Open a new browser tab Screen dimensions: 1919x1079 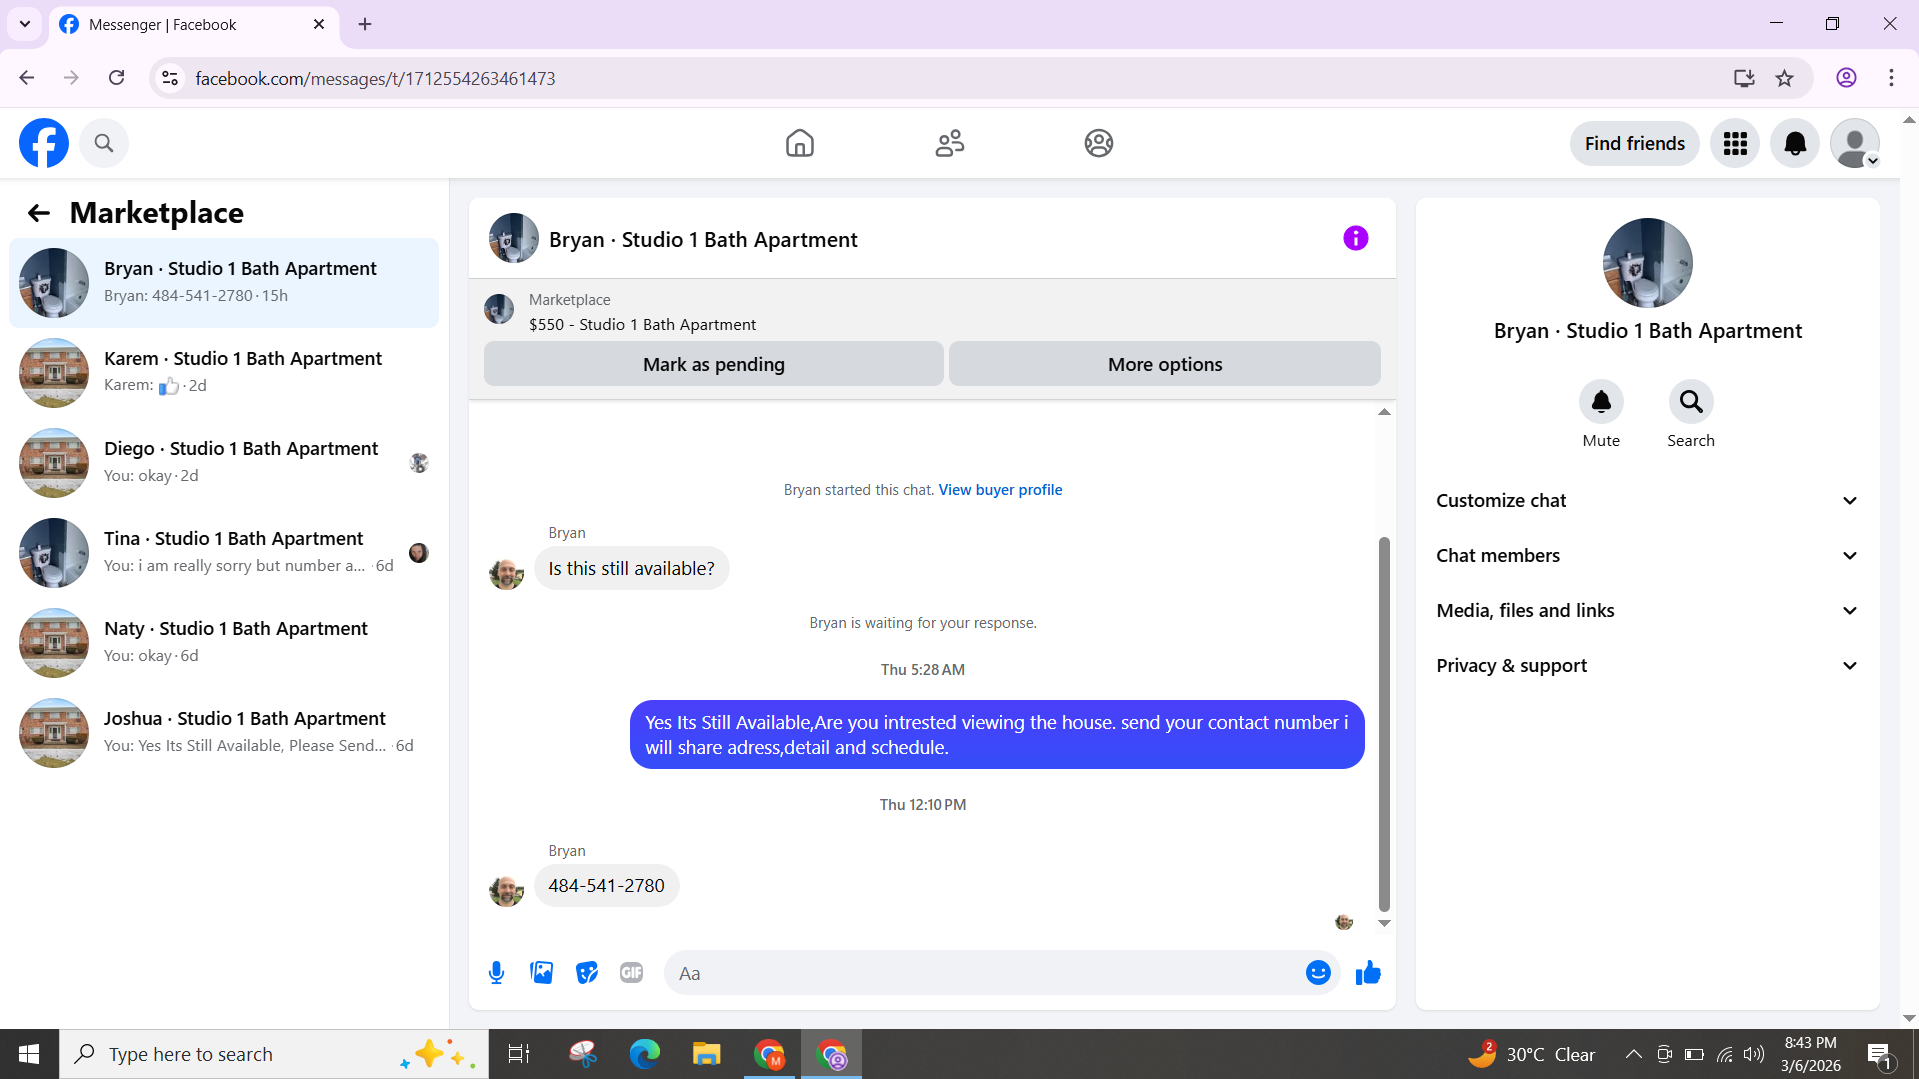(365, 24)
